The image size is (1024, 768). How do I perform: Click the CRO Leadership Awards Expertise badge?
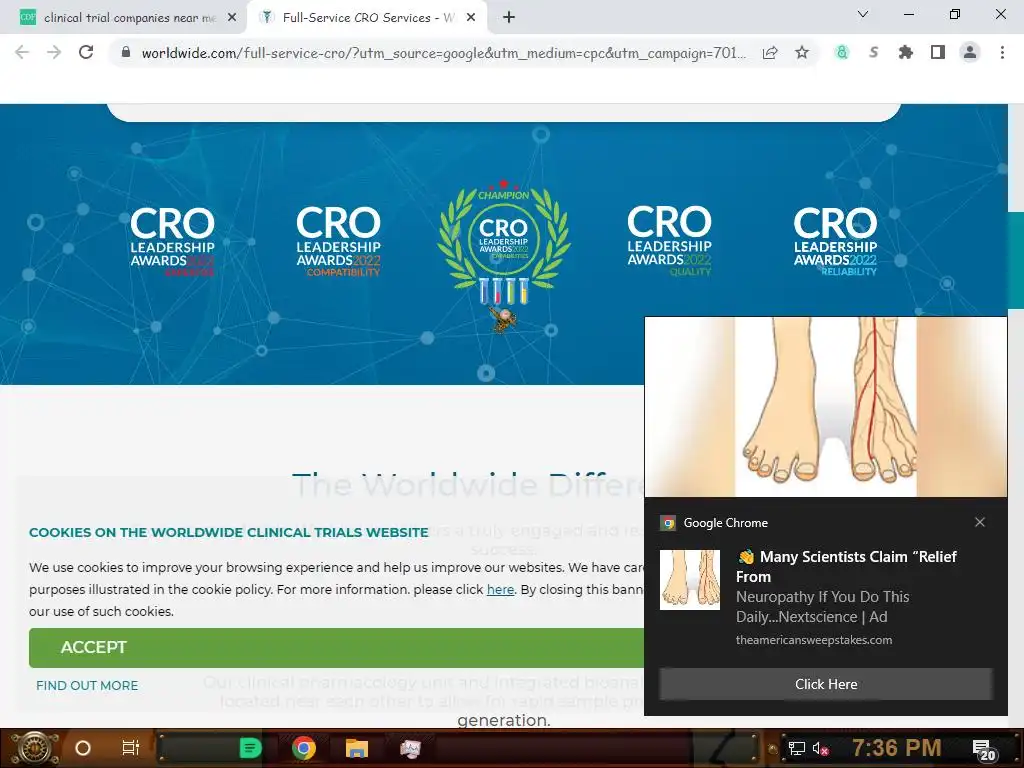tap(172, 241)
